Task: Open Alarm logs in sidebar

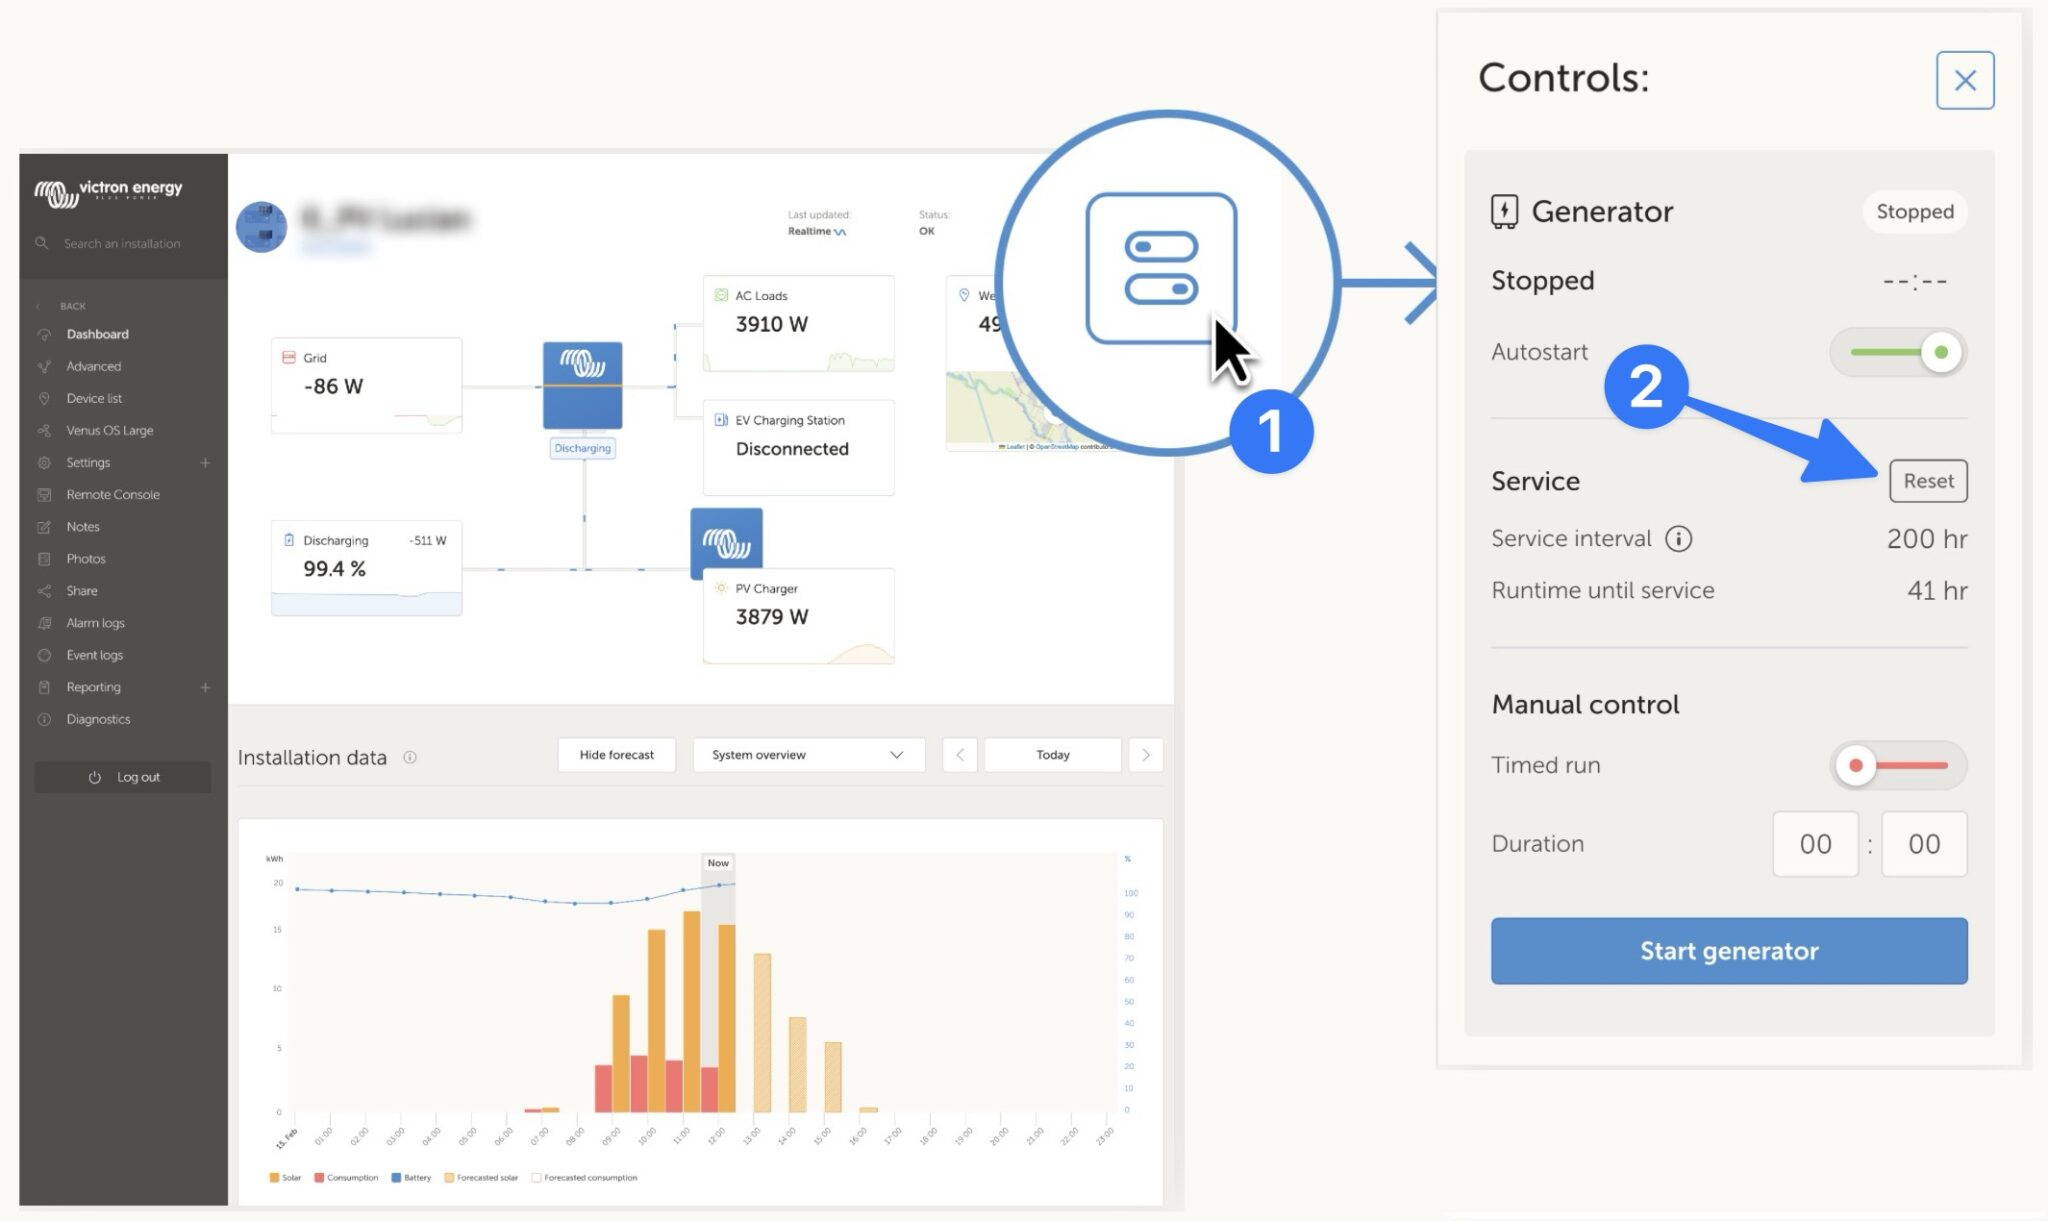Action: click(95, 623)
